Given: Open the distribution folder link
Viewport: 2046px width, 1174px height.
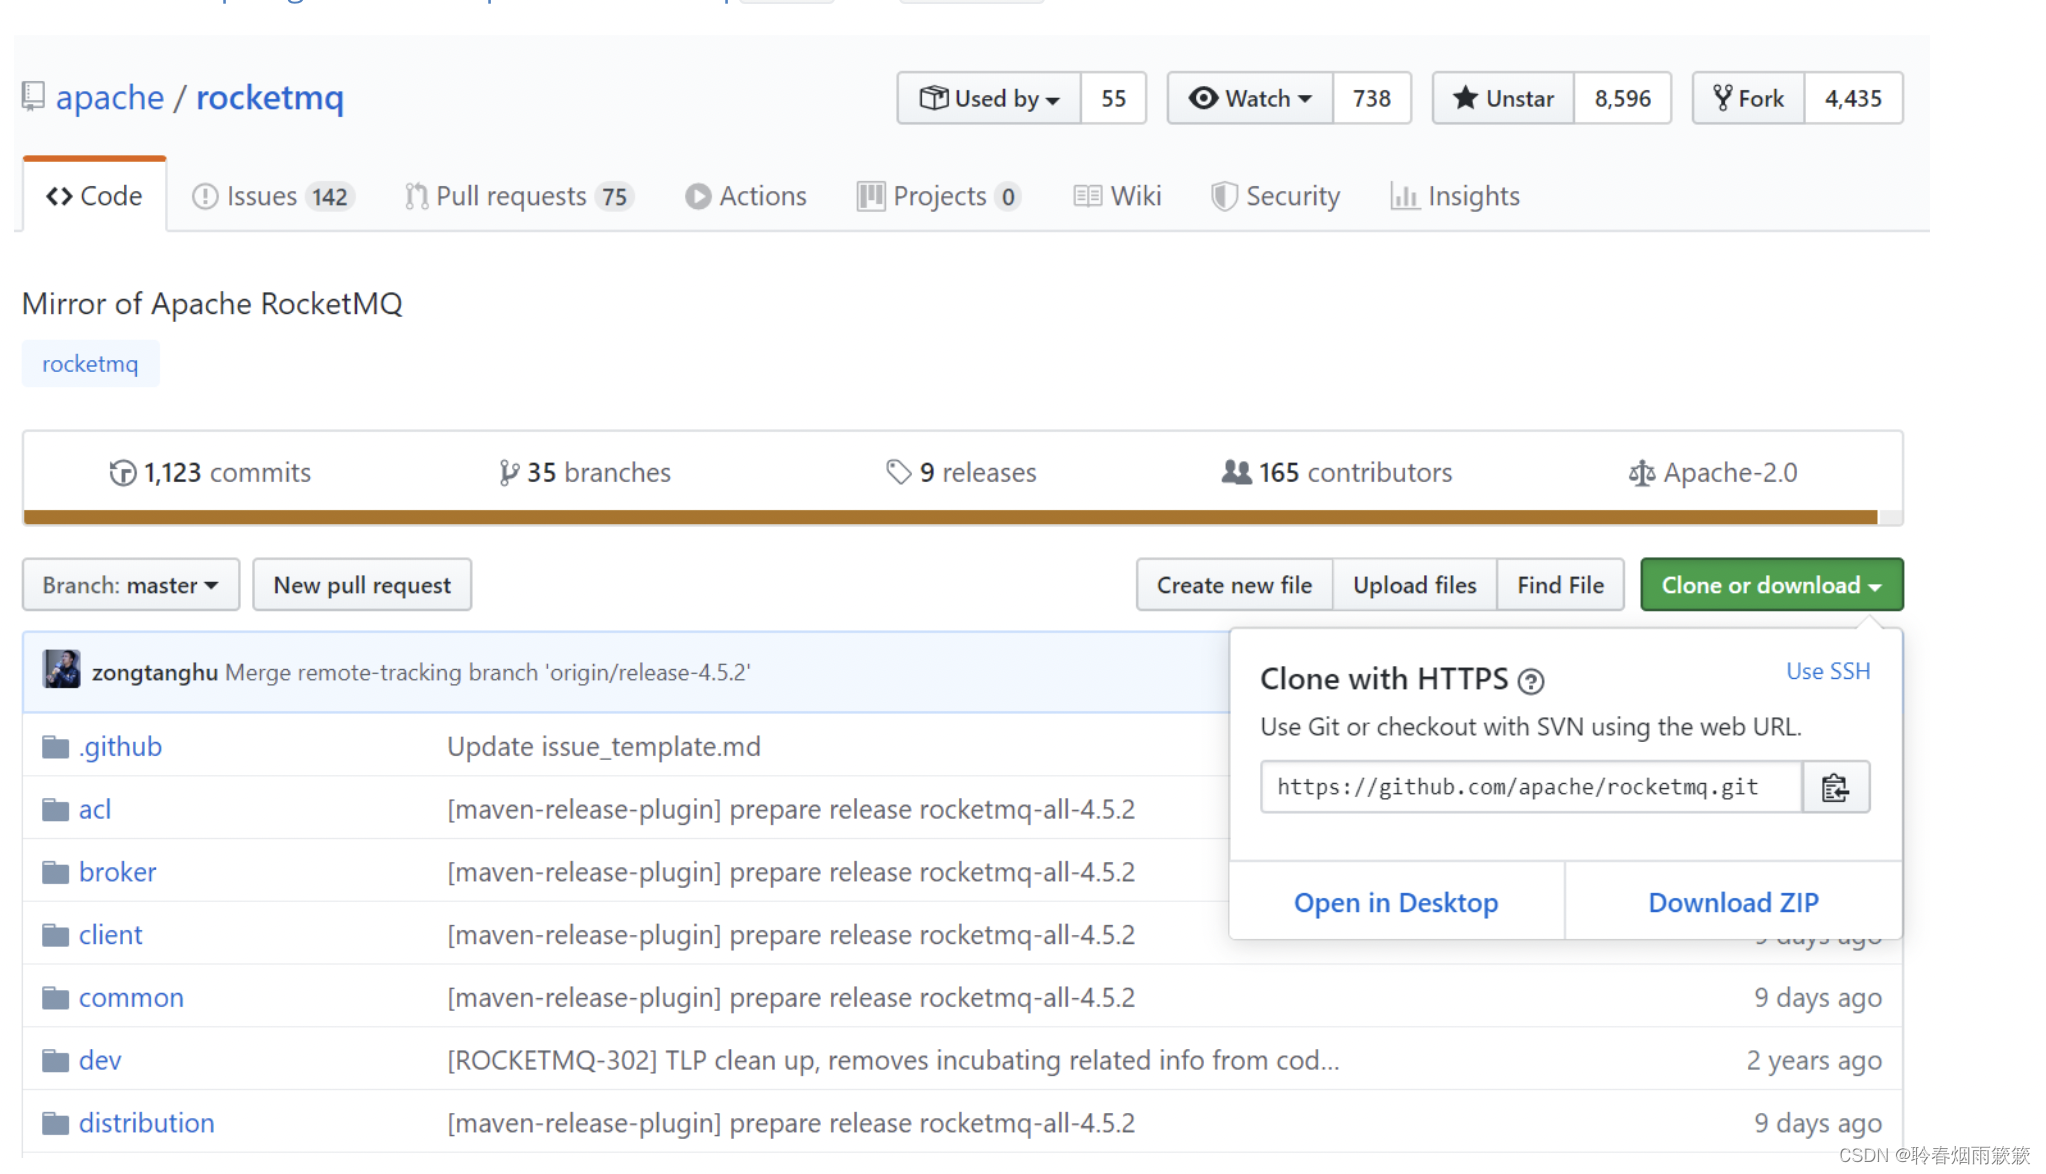Looking at the screenshot, I should (147, 1123).
